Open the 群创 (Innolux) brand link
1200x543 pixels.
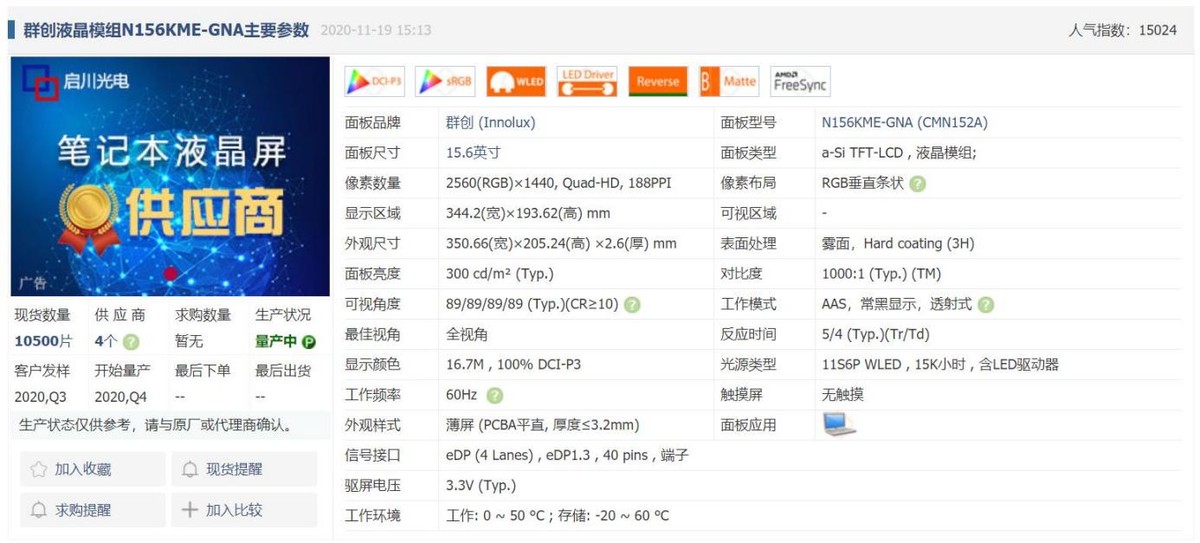[x=490, y=123]
